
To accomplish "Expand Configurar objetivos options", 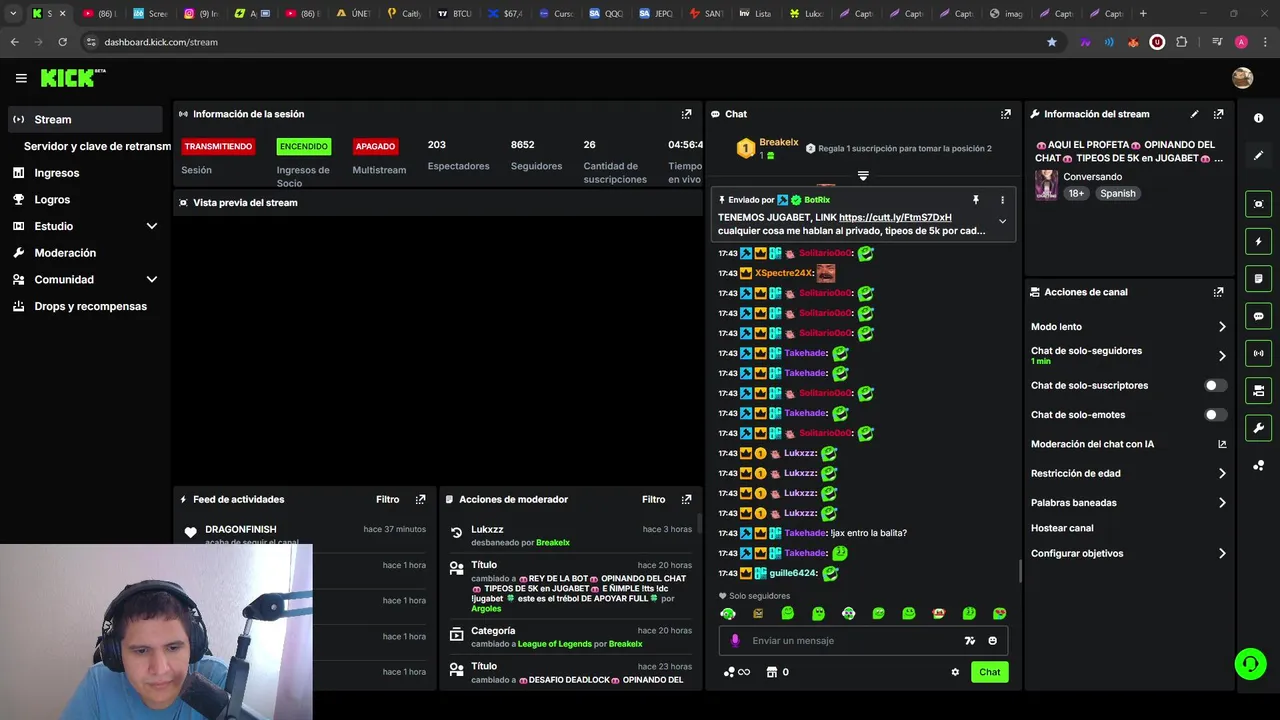I will pos(1221,553).
